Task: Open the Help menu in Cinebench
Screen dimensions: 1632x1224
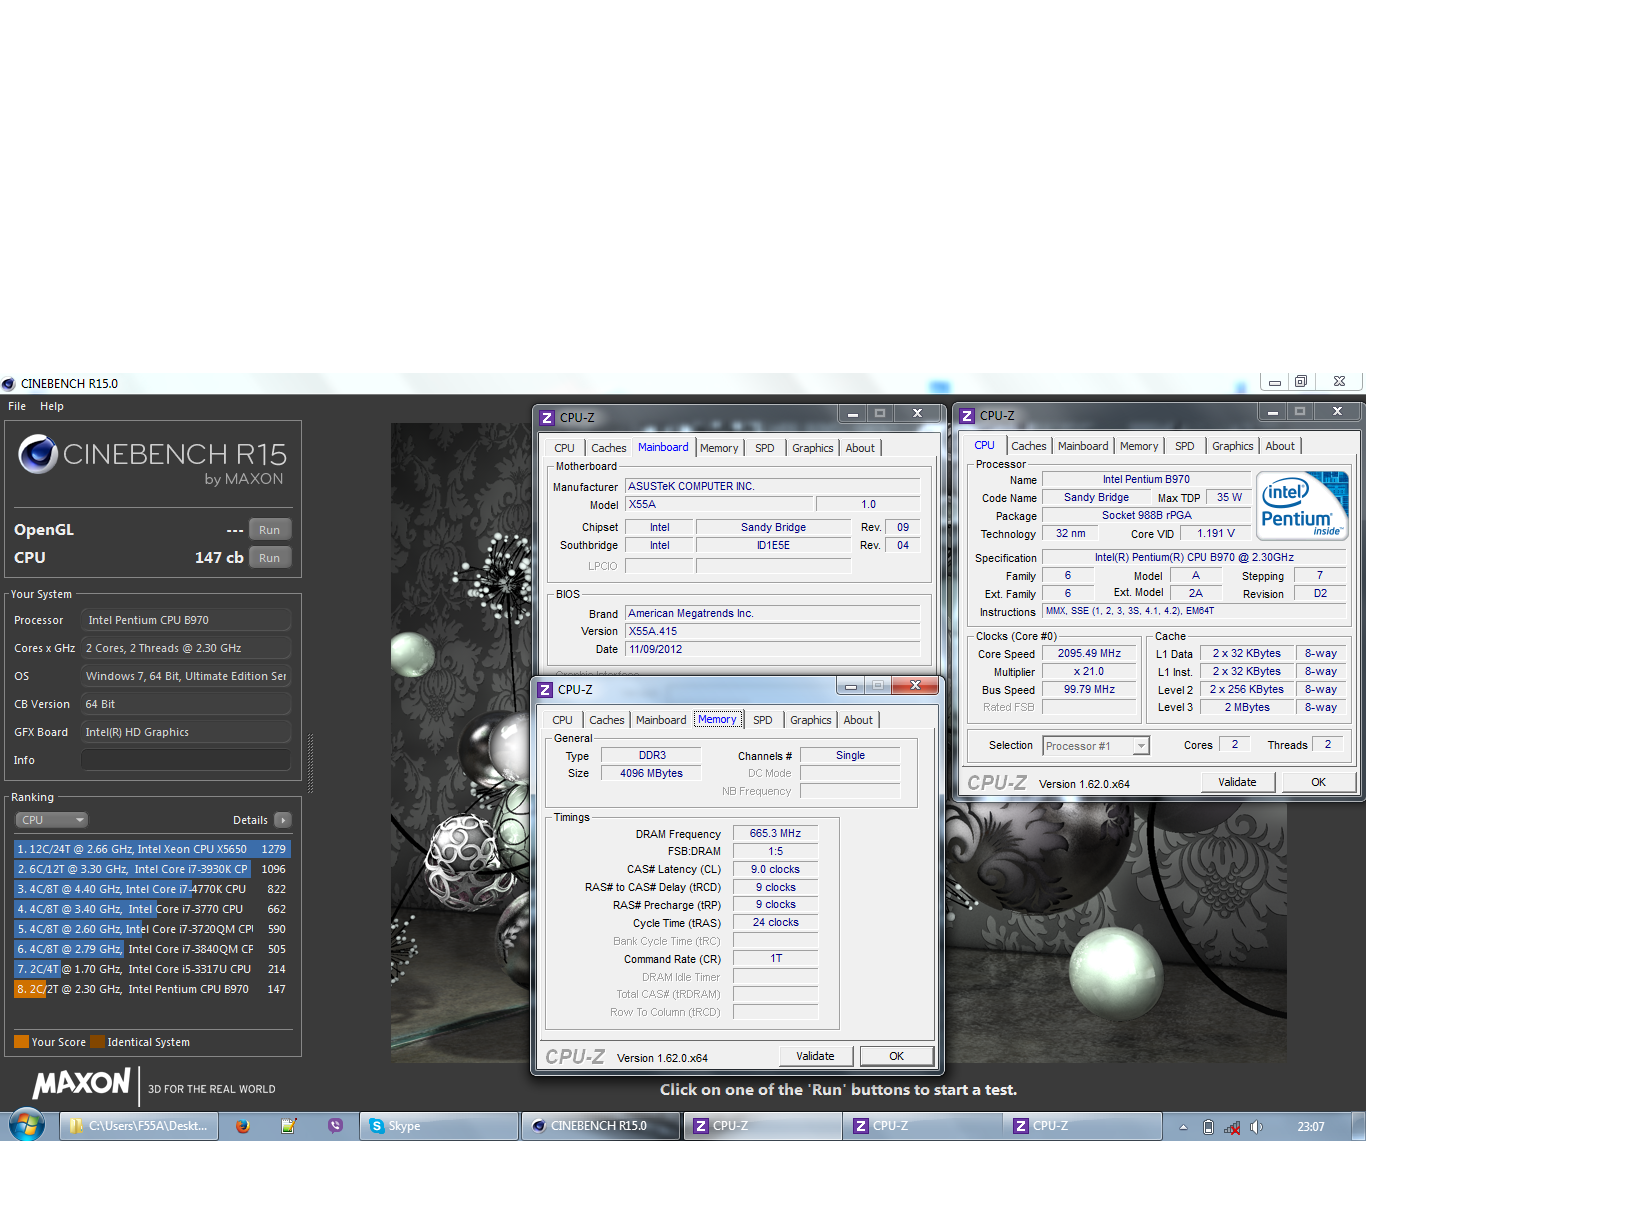Action: (x=52, y=406)
